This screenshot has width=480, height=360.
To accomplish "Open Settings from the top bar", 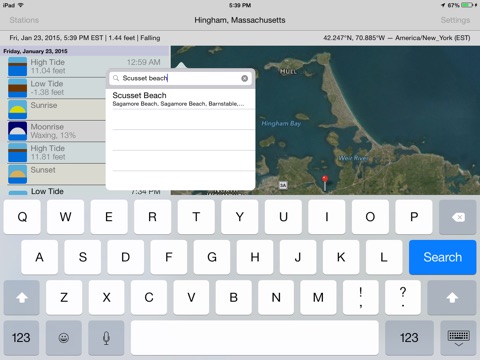I will 455,20.
